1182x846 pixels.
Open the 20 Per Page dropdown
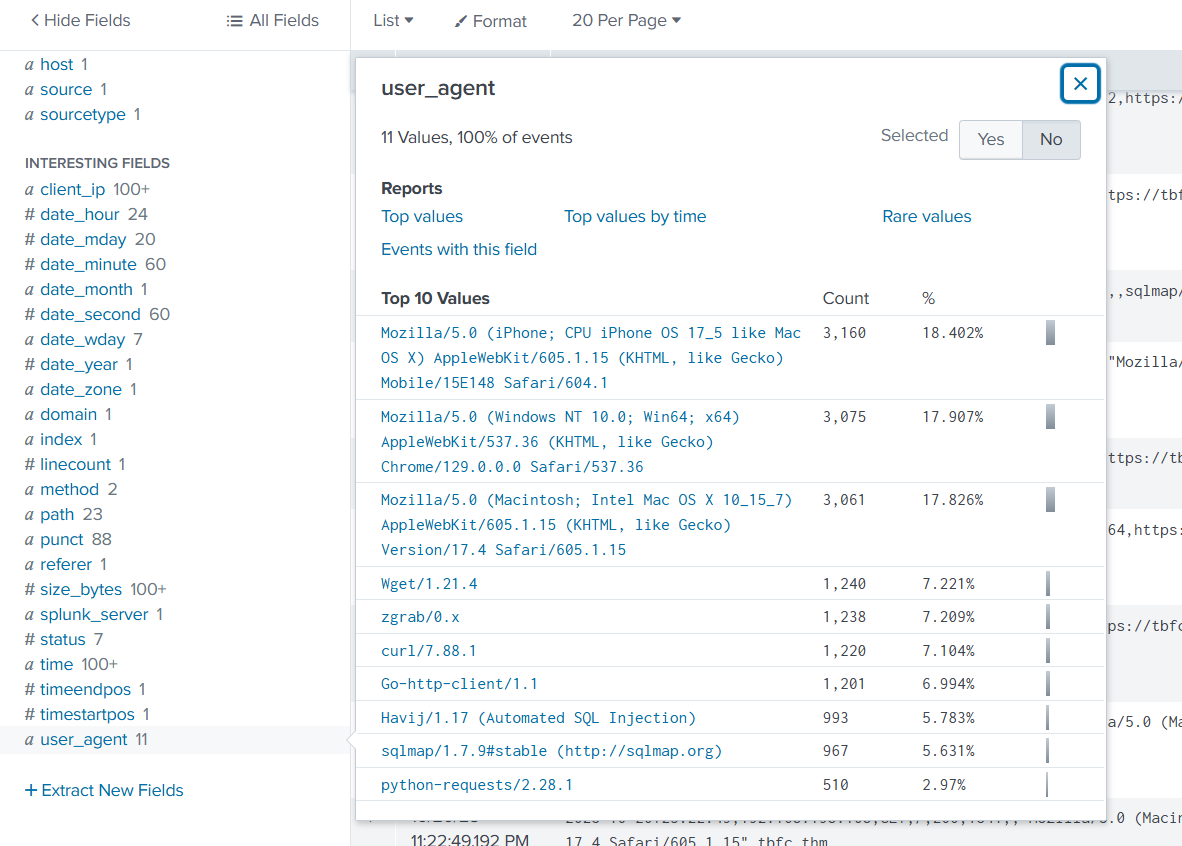(626, 20)
